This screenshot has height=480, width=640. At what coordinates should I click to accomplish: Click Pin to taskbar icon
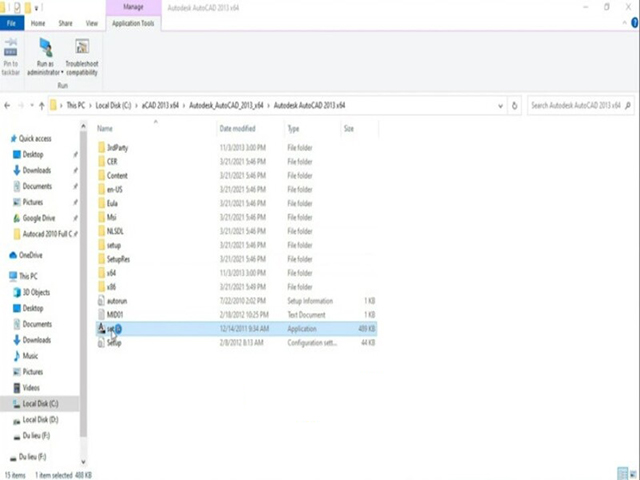(11, 47)
